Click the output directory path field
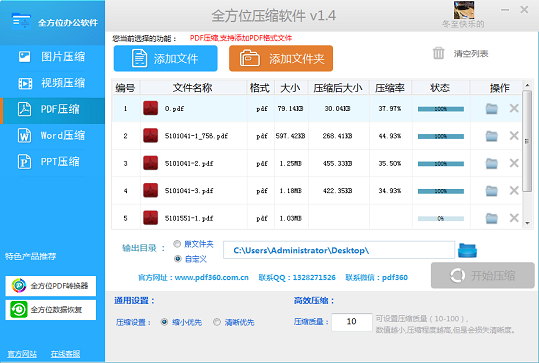The image size is (539, 363). click(339, 250)
